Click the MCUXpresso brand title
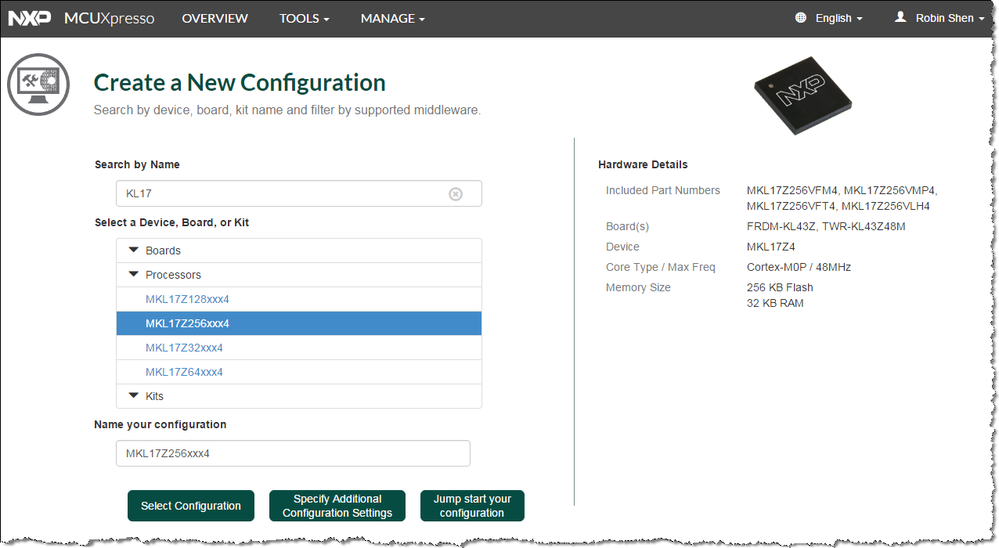This screenshot has height=548, width=999. (109, 18)
